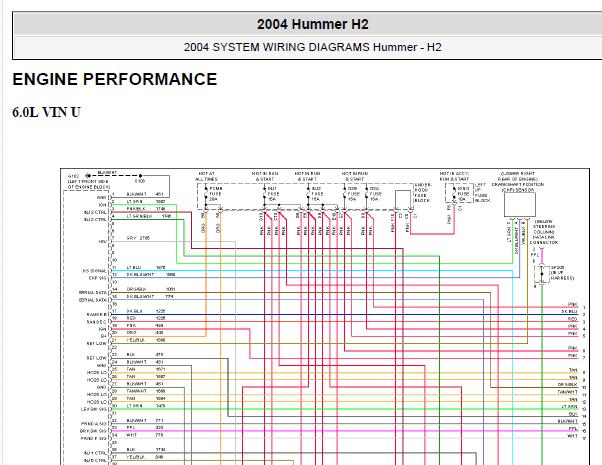Select the "2004 SYSTEM WIRING DIAGRAMS Hummer - H2" subtitle

(313, 47)
